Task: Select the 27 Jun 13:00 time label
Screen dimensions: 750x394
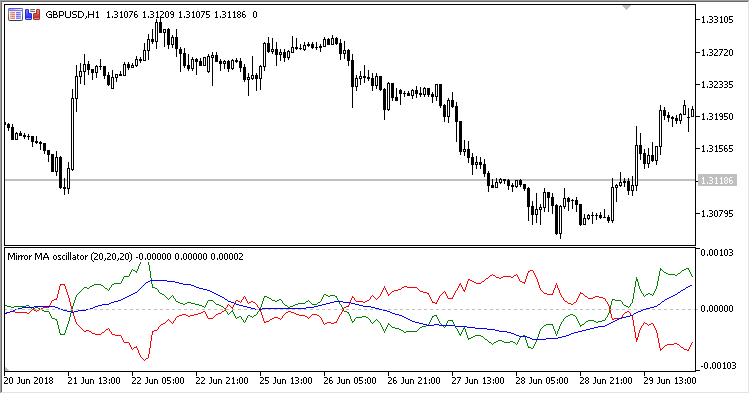Action: [478, 381]
